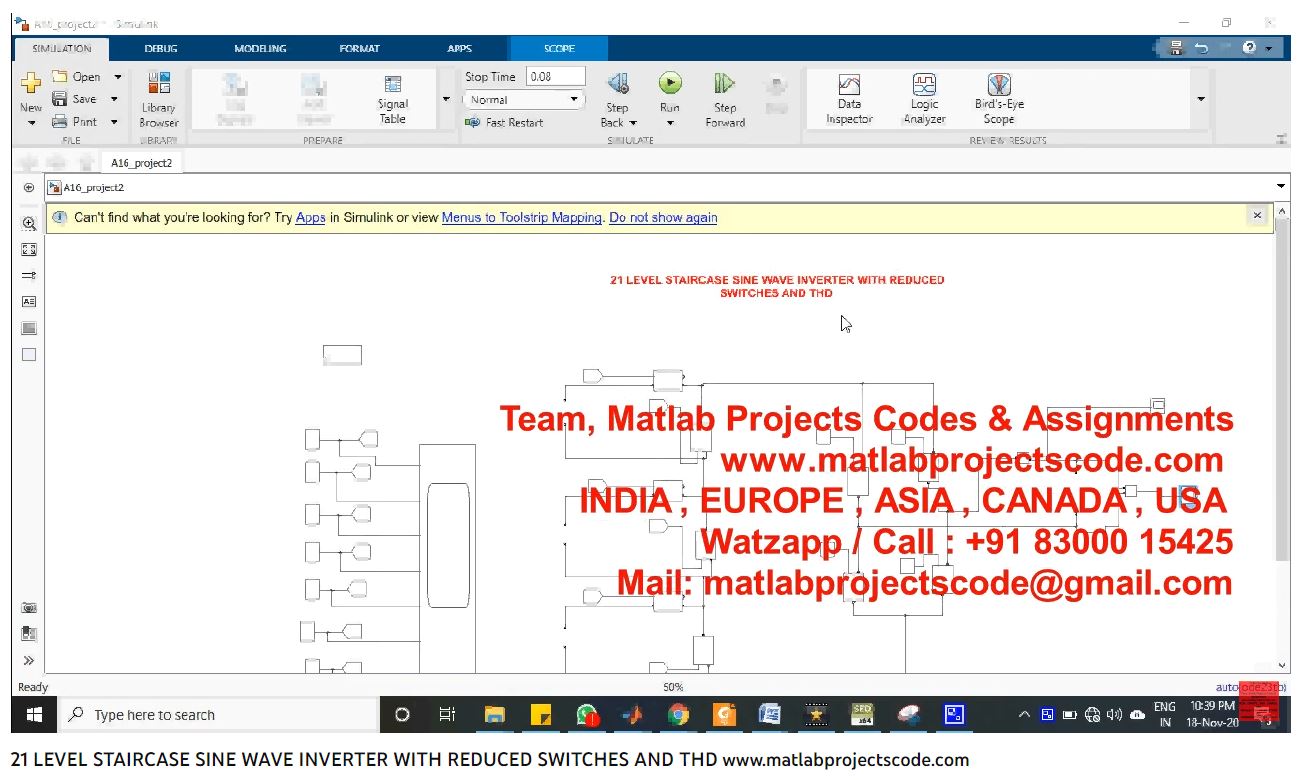Expand the left palette chevrons
The image size is (1303, 780).
pyautogui.click(x=29, y=661)
